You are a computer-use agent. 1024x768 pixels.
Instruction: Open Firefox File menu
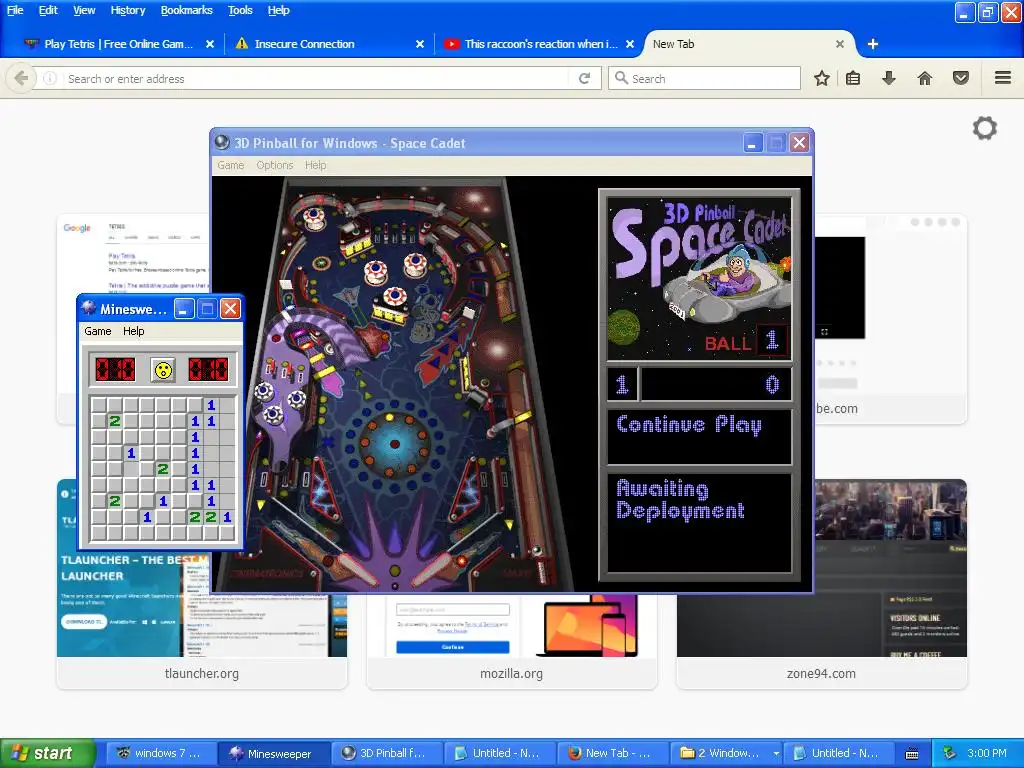click(14, 10)
